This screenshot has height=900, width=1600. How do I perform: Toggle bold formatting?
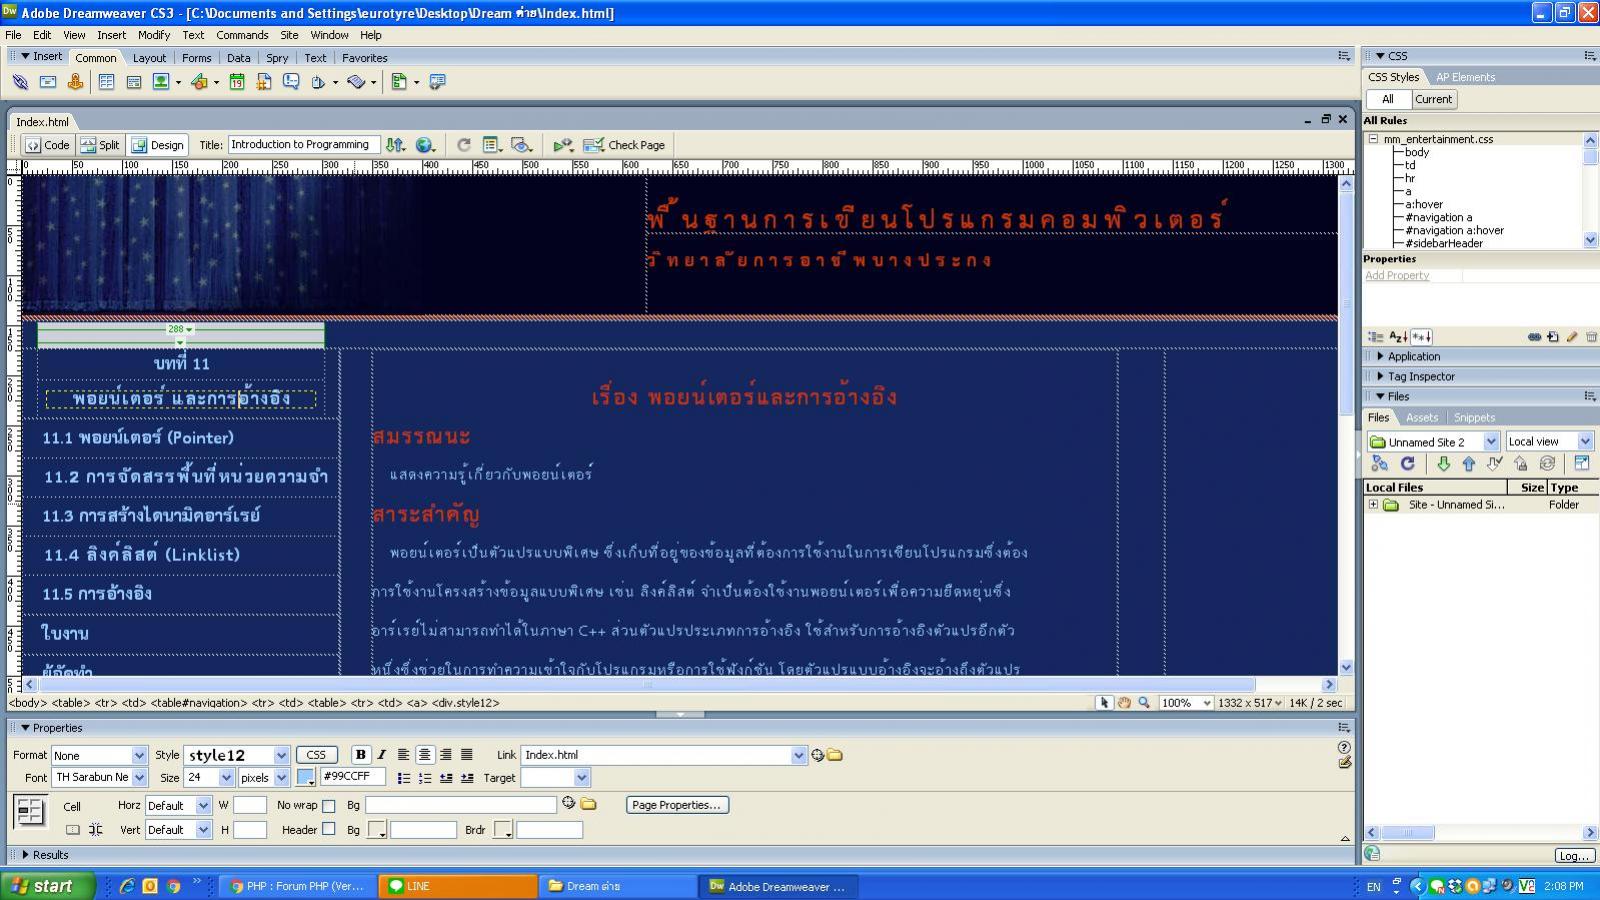click(x=361, y=755)
